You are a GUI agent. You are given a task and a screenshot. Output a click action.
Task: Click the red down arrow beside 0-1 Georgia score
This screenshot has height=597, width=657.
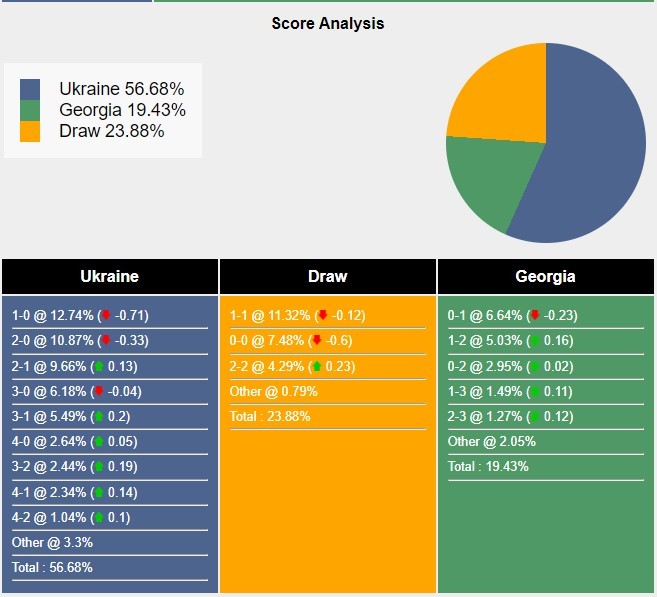535,315
